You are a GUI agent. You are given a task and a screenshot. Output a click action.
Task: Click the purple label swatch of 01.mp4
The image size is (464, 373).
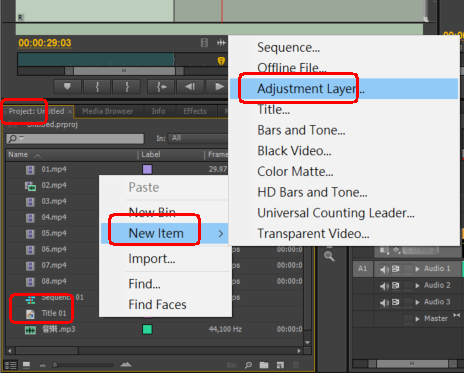(x=147, y=169)
